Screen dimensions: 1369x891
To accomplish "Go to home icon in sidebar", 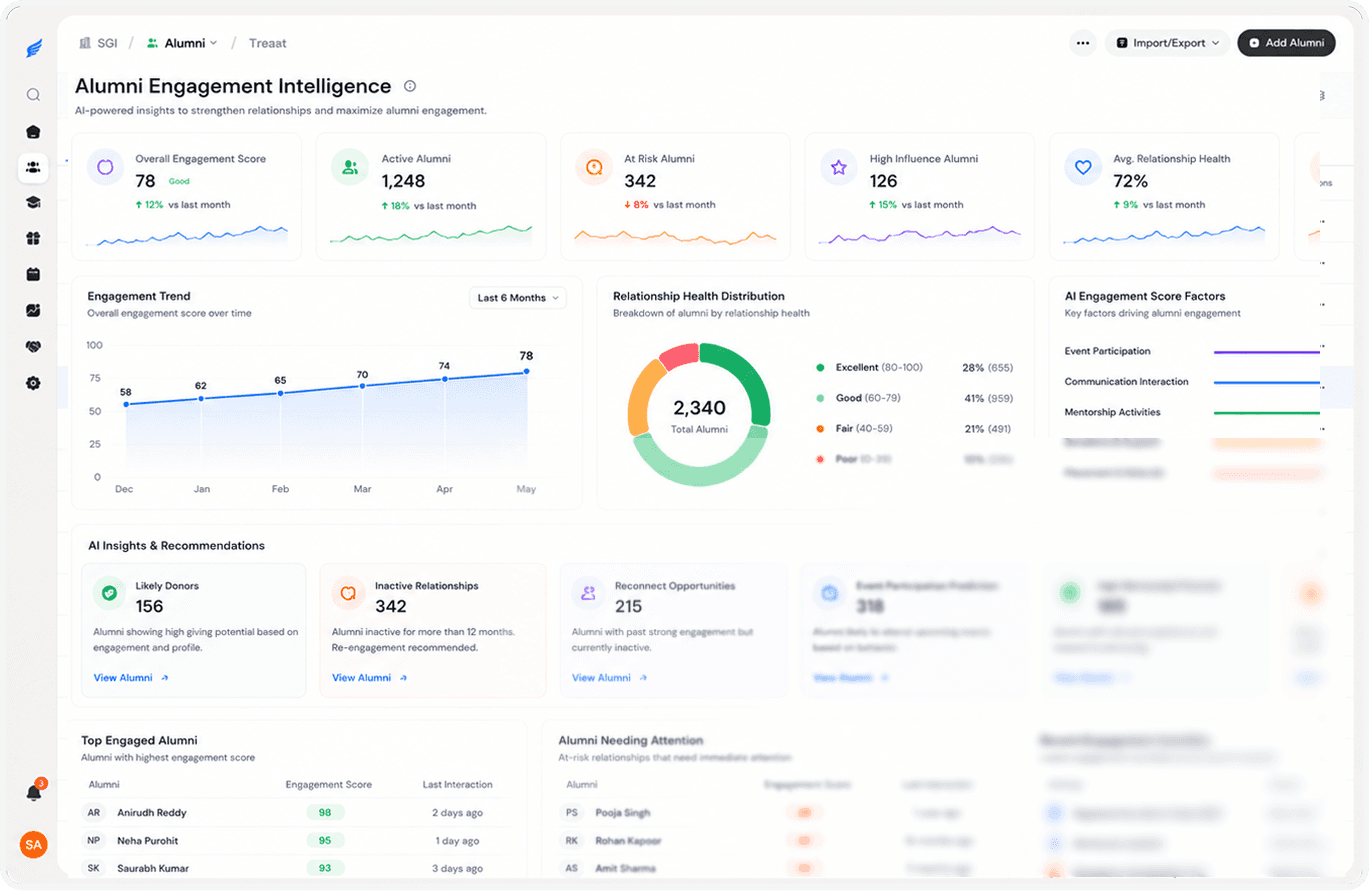I will 33,131.
